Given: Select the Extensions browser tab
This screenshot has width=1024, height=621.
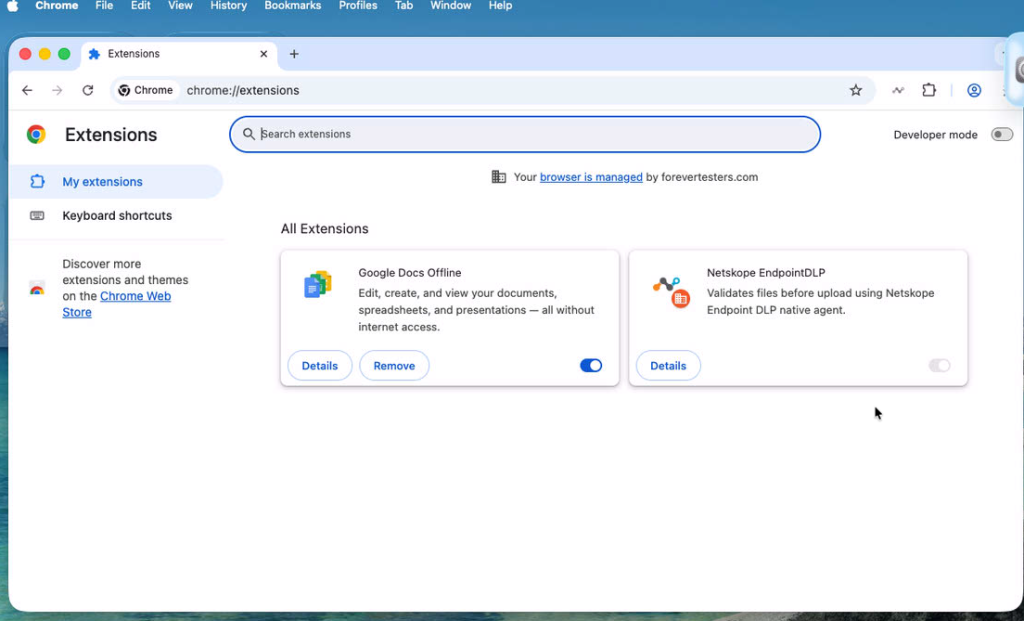Looking at the screenshot, I should point(179,54).
